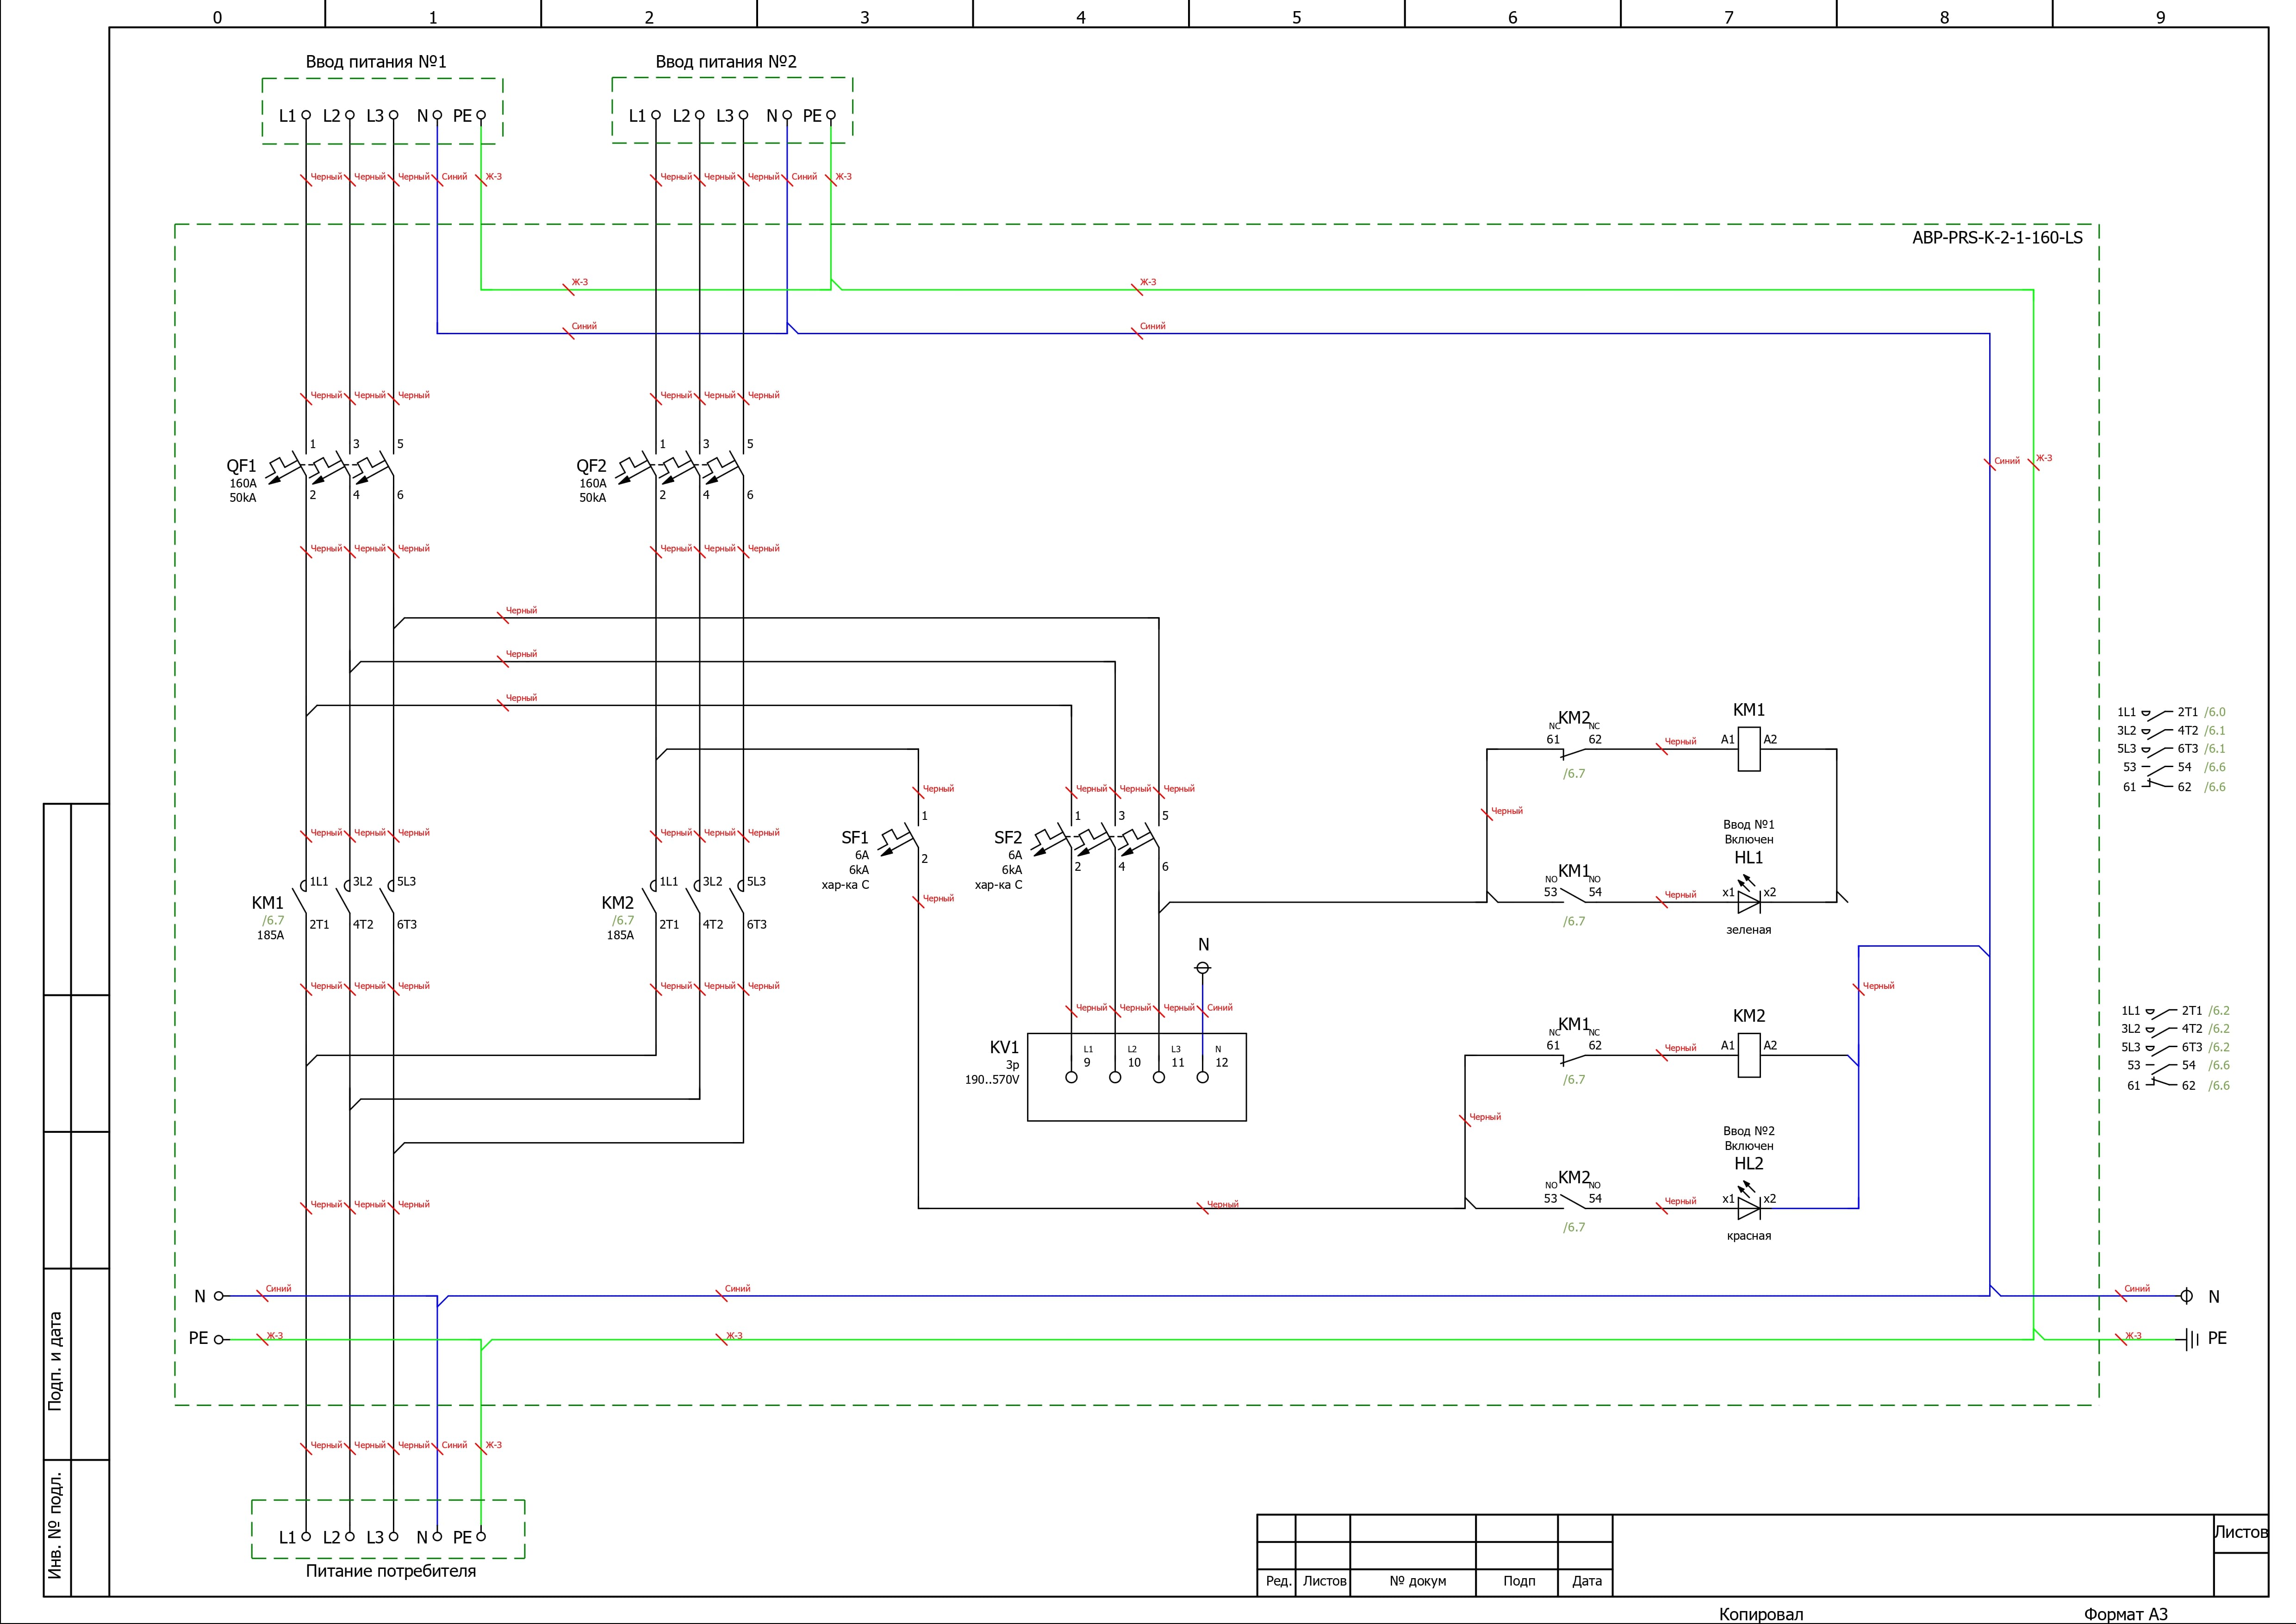Select the HL2 red LED lamp symbol
2296x1624 pixels.
pyautogui.click(x=1749, y=1208)
